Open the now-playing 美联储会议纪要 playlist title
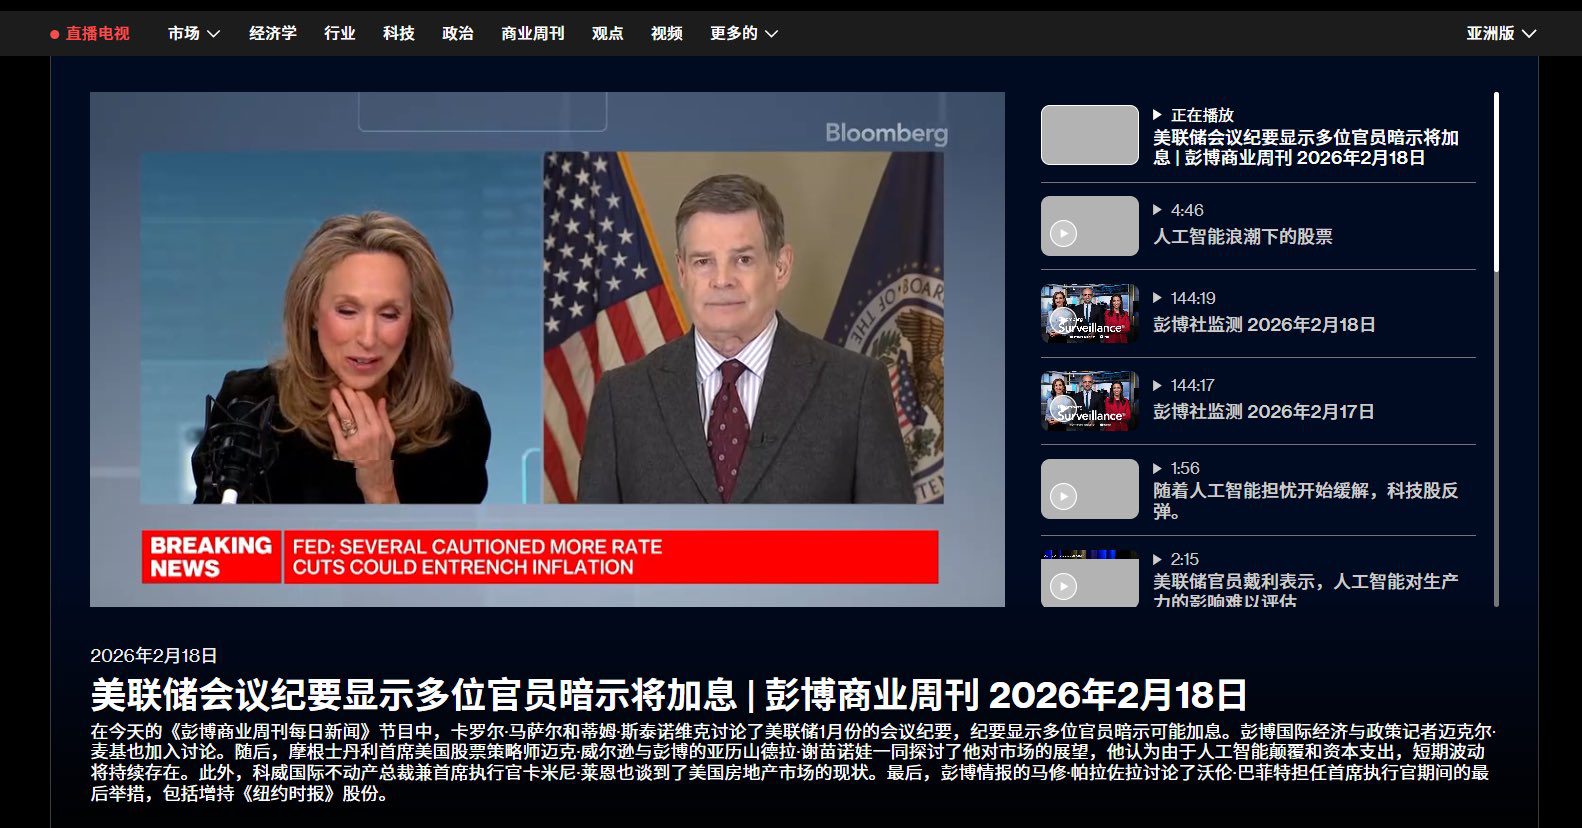The width and height of the screenshot is (1582, 828). [x=1306, y=148]
